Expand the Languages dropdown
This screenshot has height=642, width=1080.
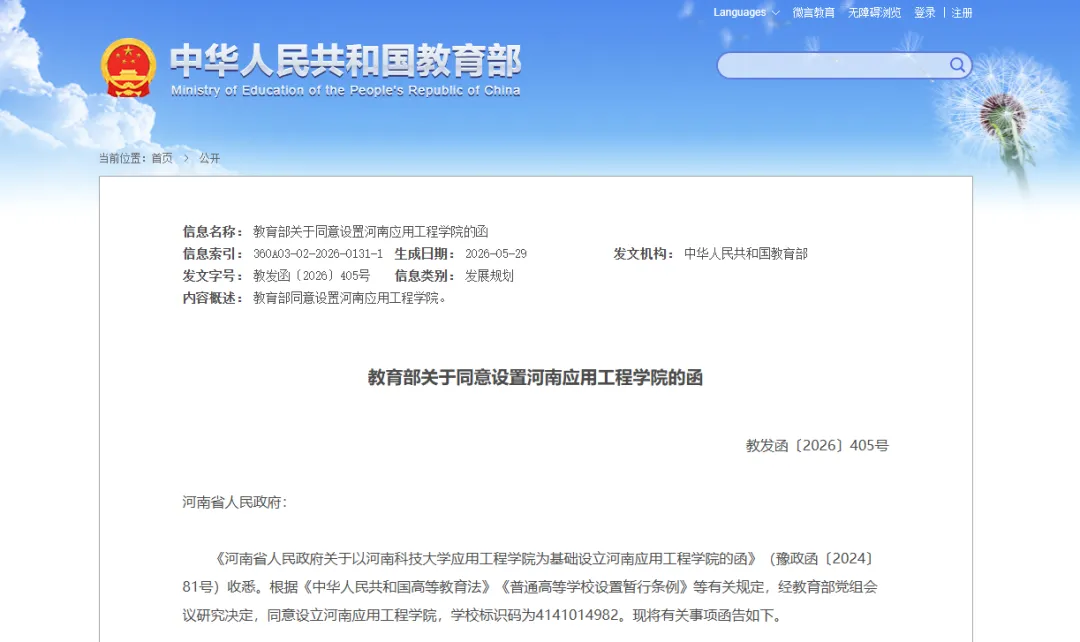click(746, 12)
